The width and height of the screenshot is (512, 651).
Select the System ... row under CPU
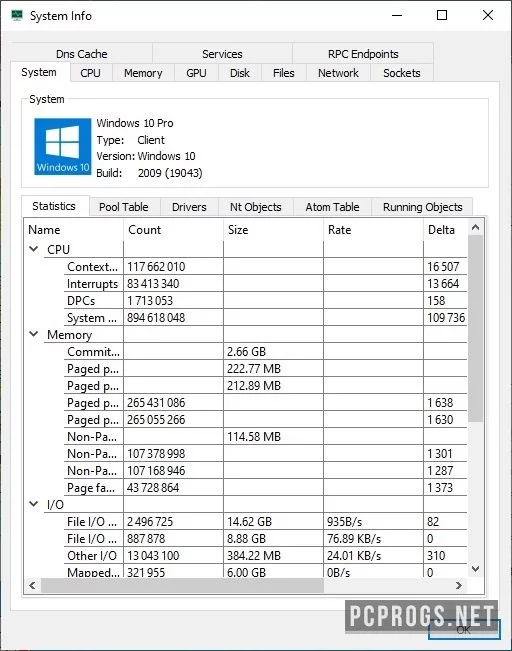pyautogui.click(x=245, y=317)
